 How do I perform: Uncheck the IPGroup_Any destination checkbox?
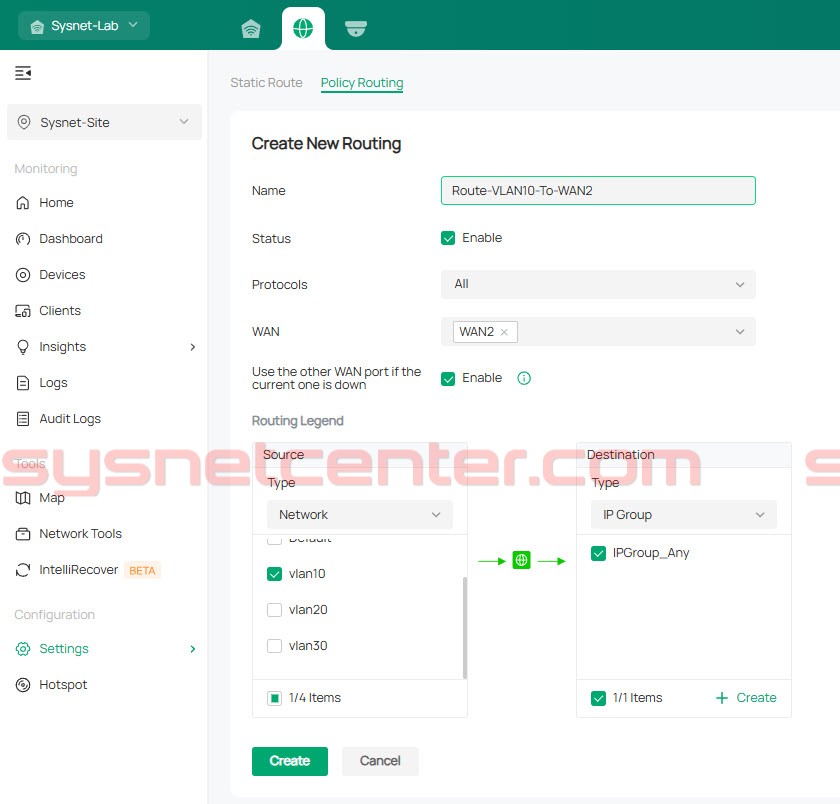(x=598, y=553)
